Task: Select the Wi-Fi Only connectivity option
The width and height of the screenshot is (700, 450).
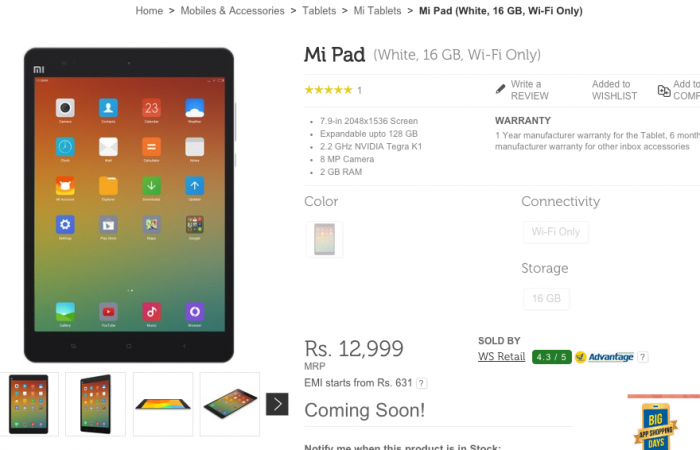Action: 556,232
